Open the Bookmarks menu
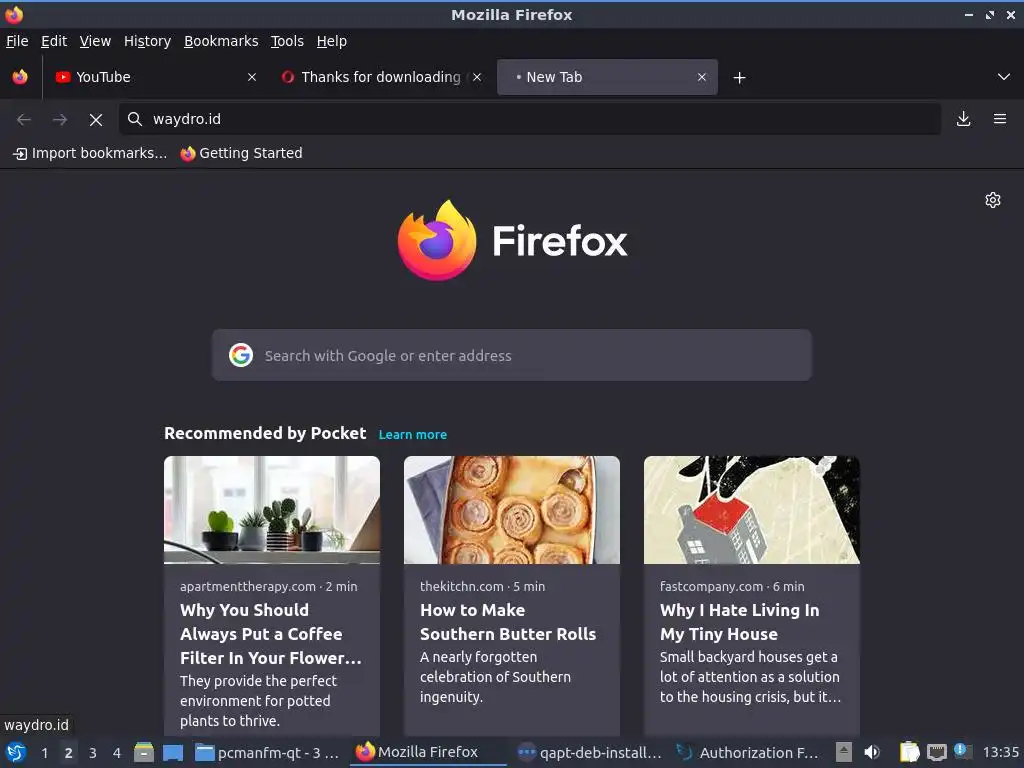1024x768 pixels. click(221, 41)
